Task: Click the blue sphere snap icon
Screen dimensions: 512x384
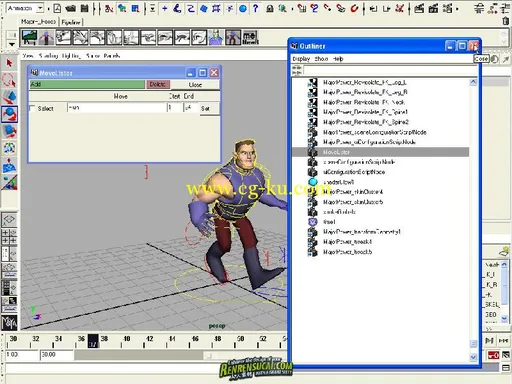Action: click(x=243, y=8)
